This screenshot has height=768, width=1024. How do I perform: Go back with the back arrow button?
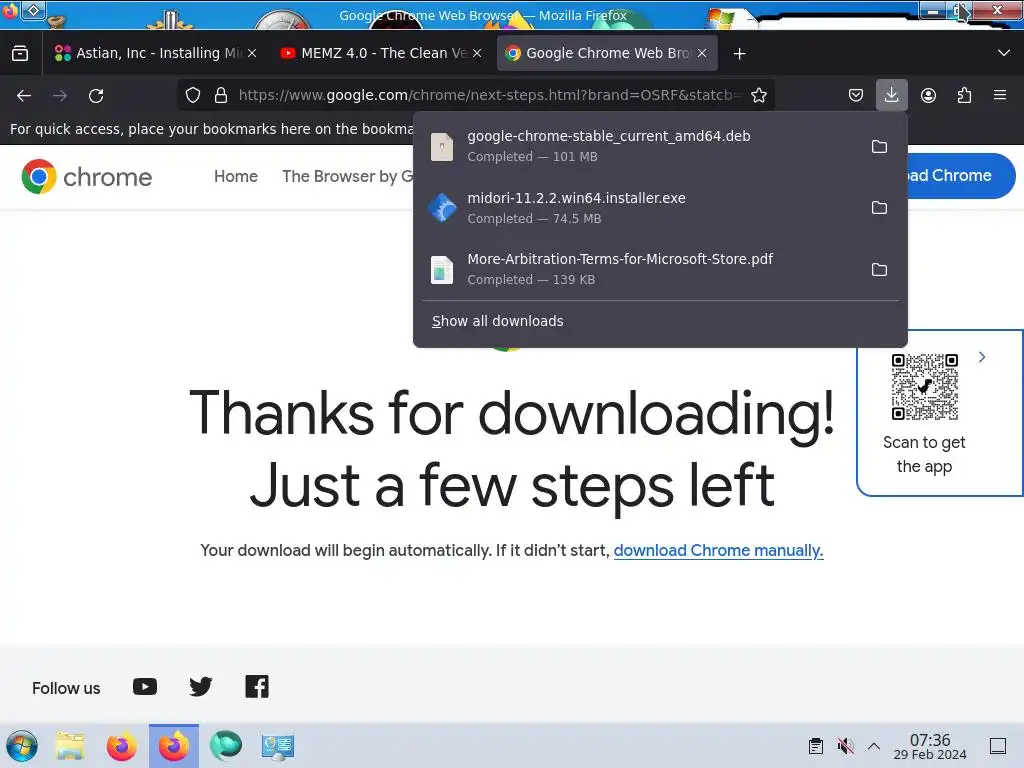pyautogui.click(x=24, y=95)
